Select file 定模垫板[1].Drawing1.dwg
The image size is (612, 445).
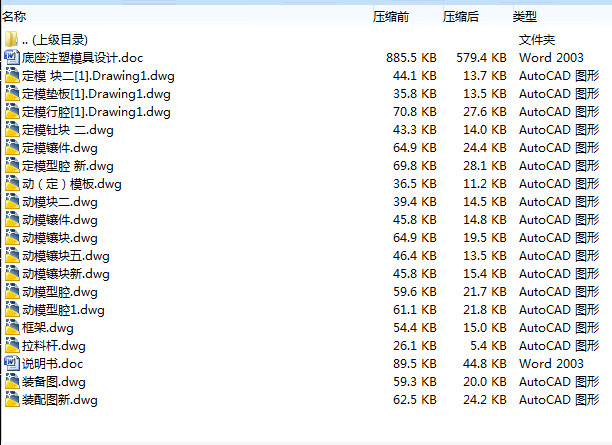click(96, 94)
